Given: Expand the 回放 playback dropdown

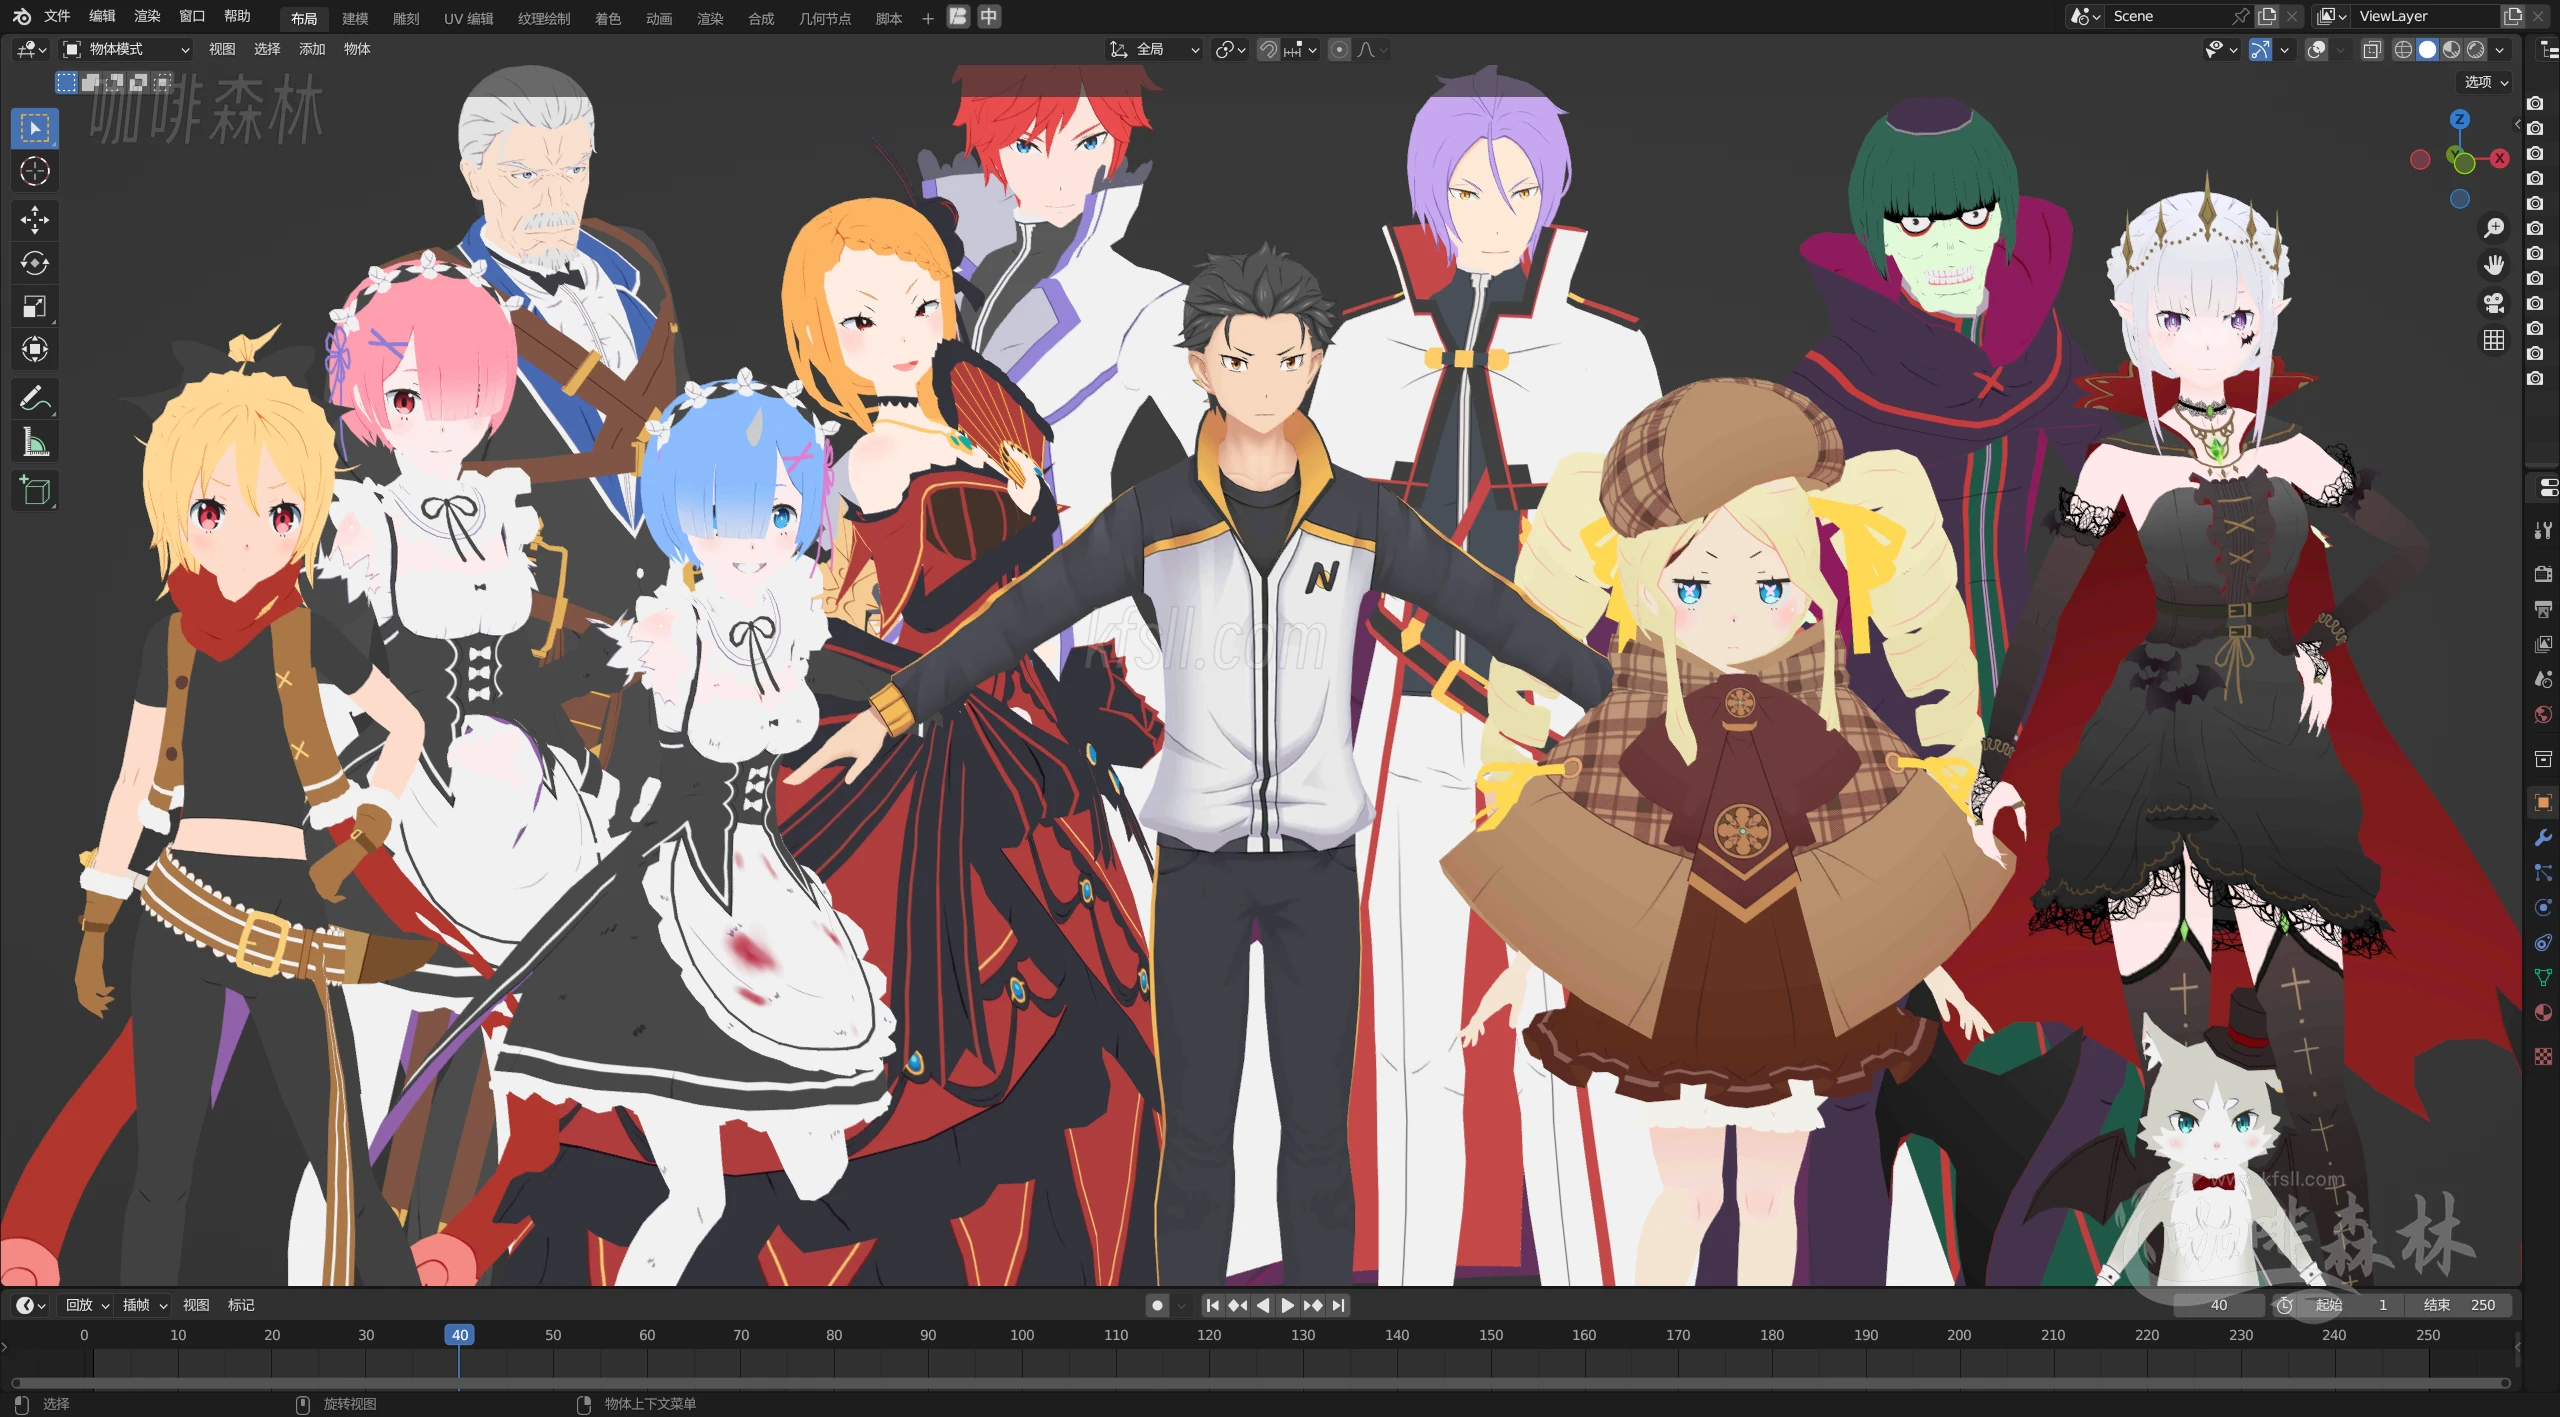Looking at the screenshot, I should (x=87, y=1305).
